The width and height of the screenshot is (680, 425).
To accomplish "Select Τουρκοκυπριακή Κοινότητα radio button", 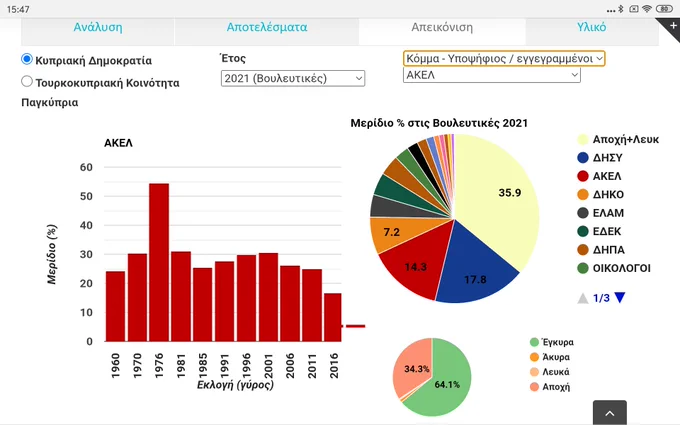I will pos(27,81).
